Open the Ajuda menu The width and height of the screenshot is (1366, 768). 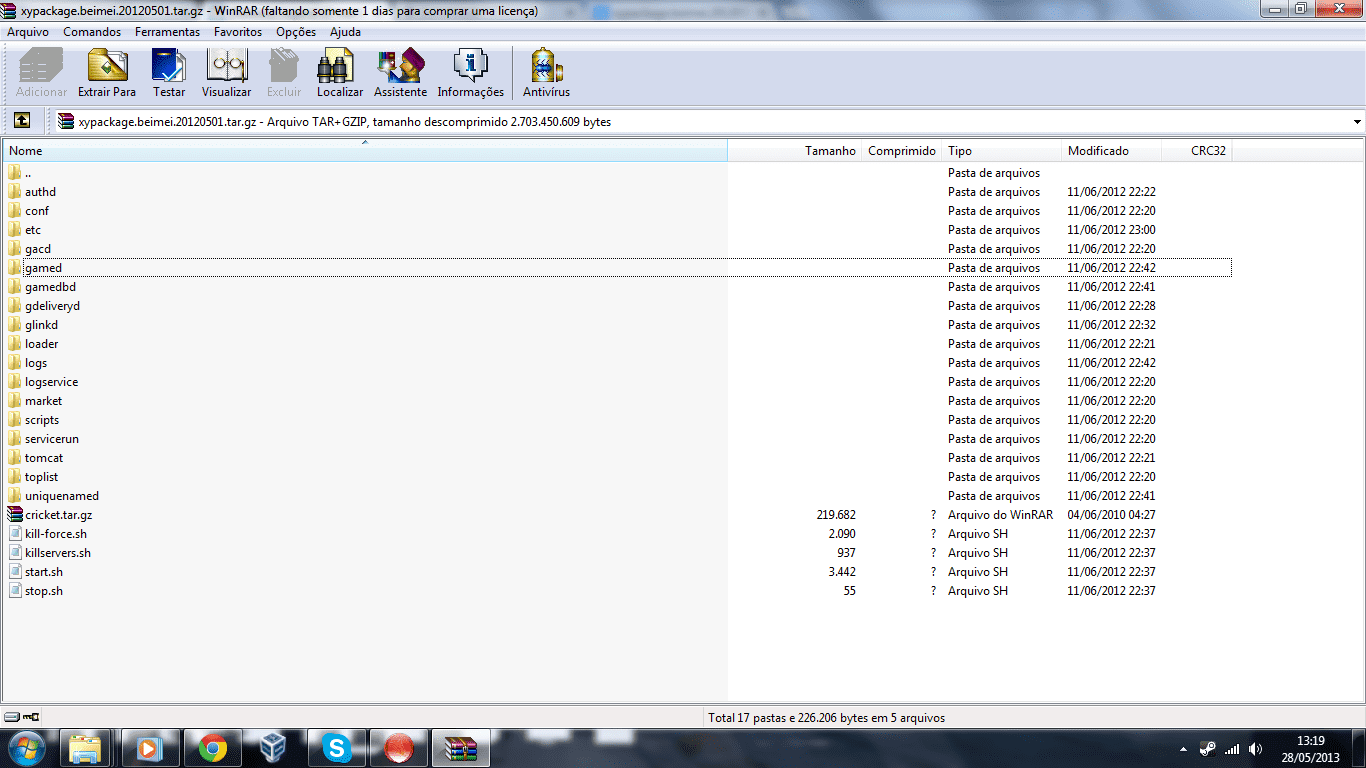point(346,32)
